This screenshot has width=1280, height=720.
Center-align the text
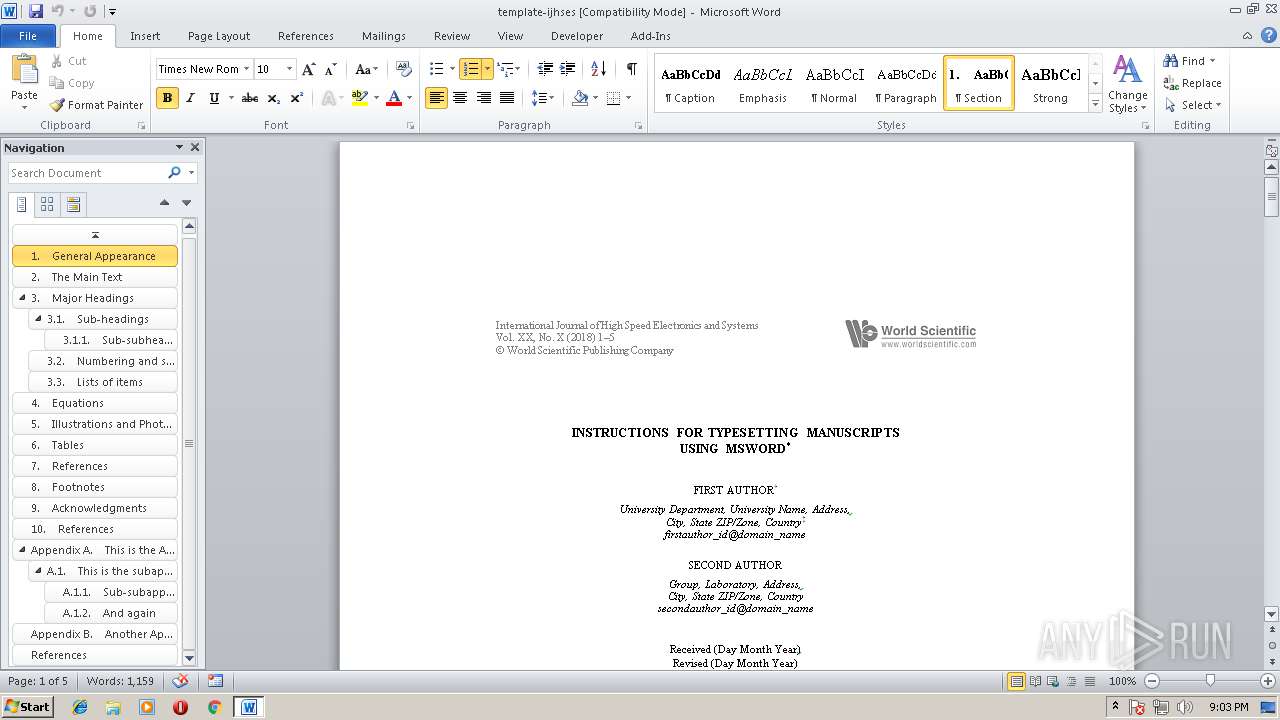460,98
